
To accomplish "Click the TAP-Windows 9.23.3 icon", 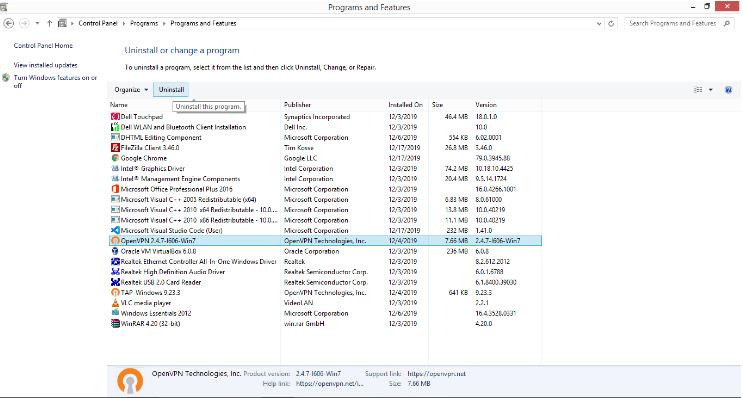I will [x=115, y=293].
